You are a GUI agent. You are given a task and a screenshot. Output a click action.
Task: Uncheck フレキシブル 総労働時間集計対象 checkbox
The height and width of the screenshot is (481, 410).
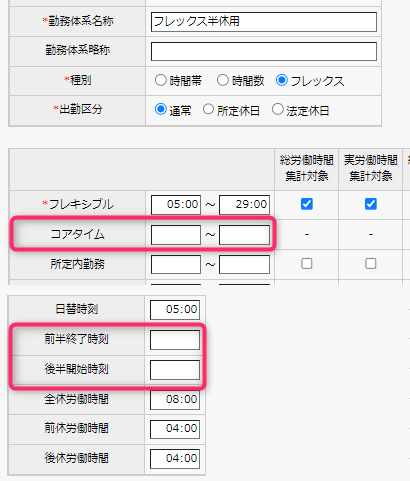pyautogui.click(x=307, y=204)
